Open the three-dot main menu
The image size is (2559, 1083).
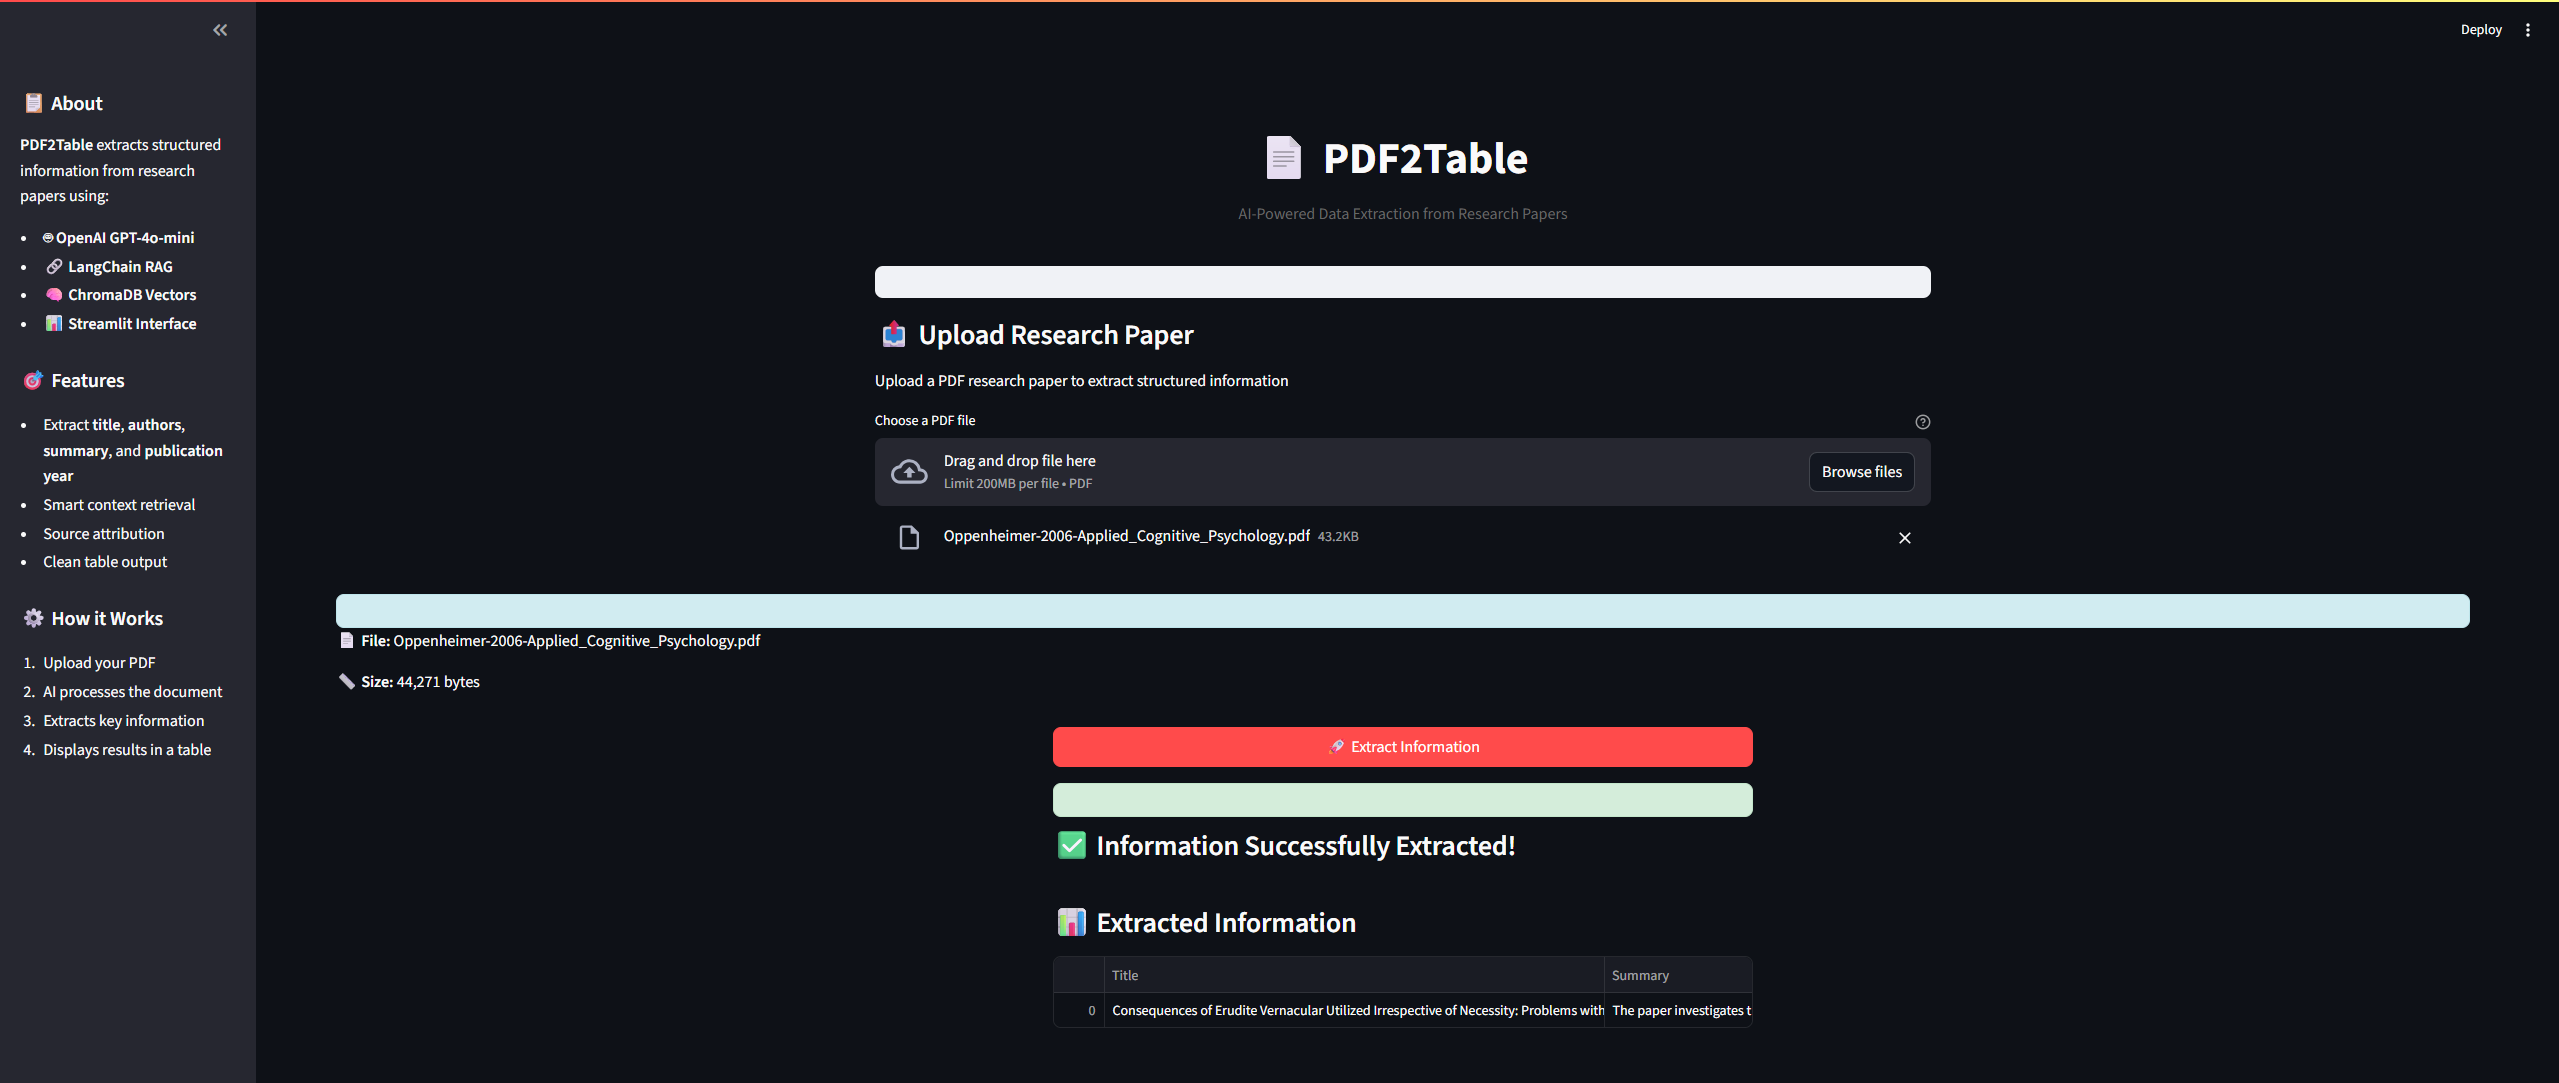pyautogui.click(x=2527, y=30)
